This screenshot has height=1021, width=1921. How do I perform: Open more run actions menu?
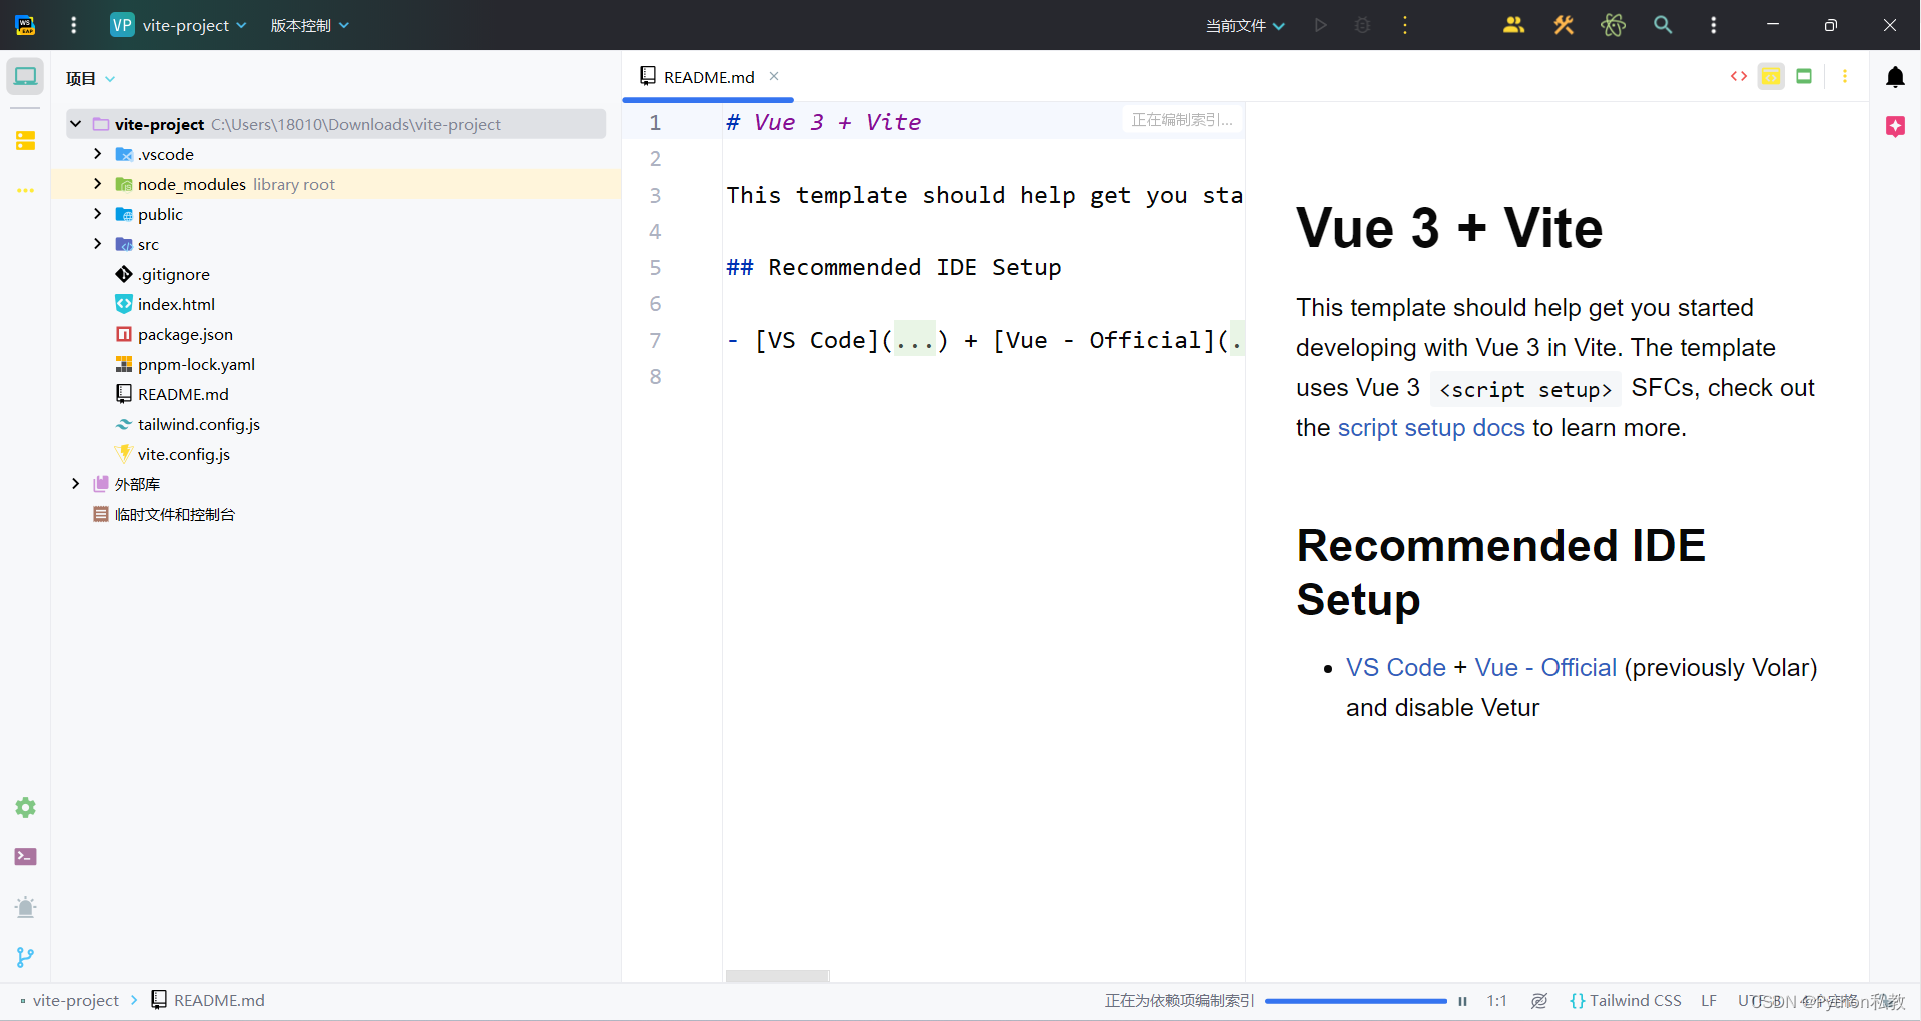[x=1405, y=25]
